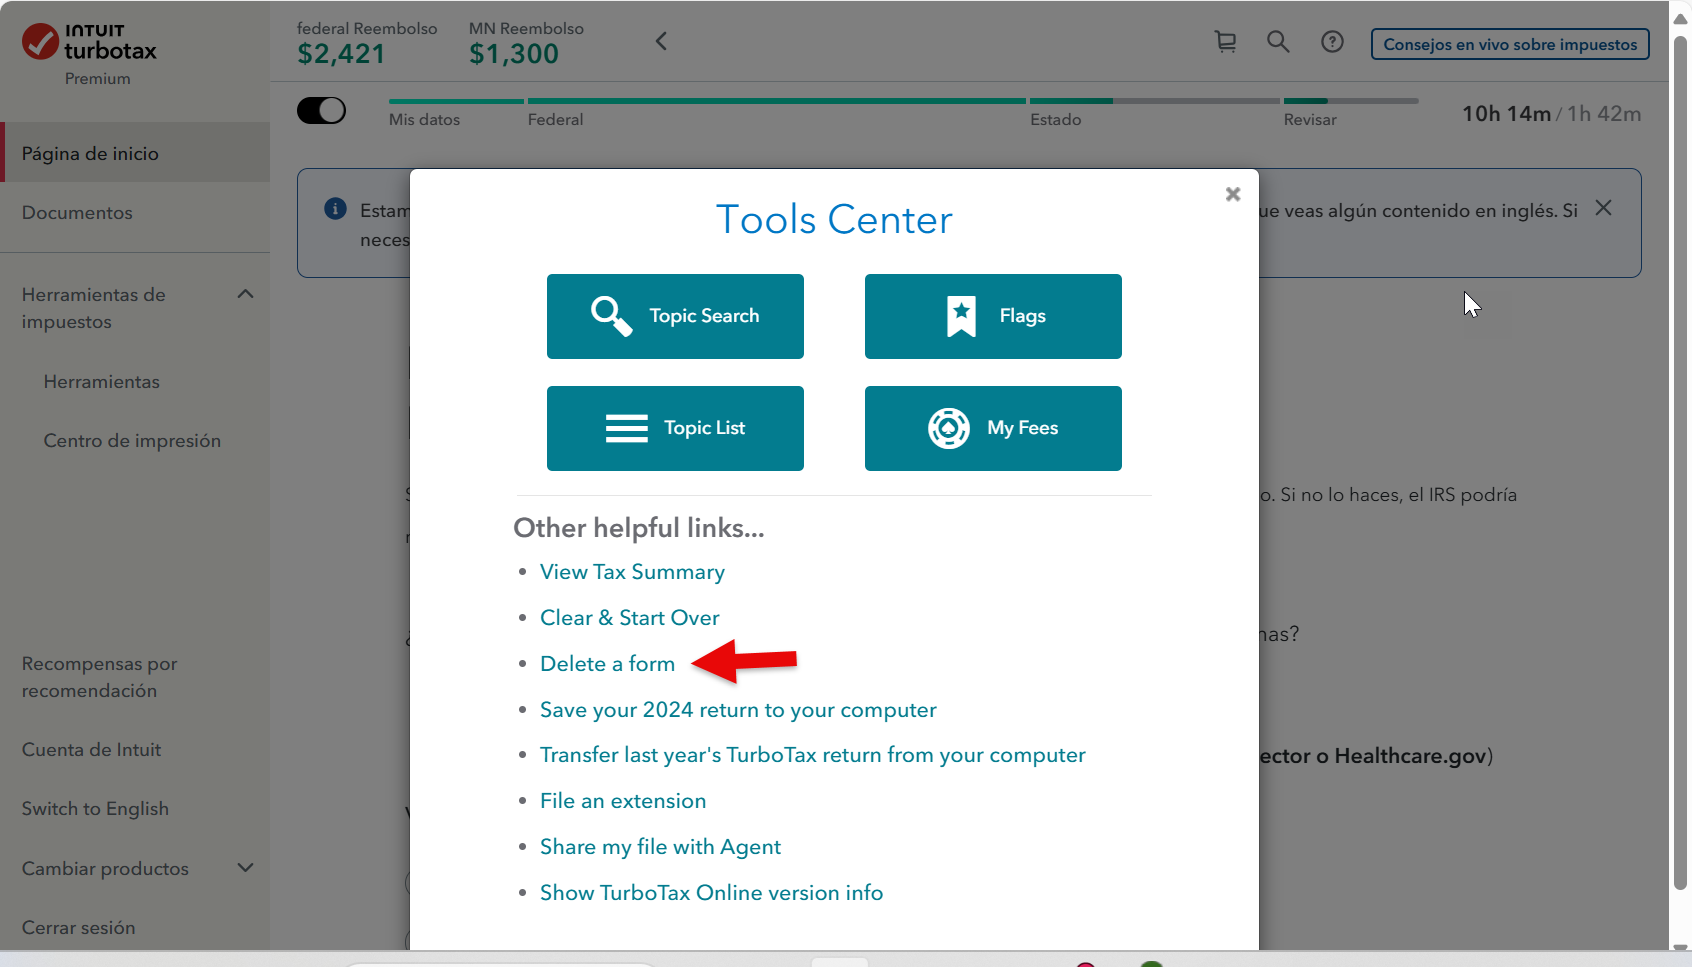
Task: Click the Tools Center heading
Action: pos(834,220)
